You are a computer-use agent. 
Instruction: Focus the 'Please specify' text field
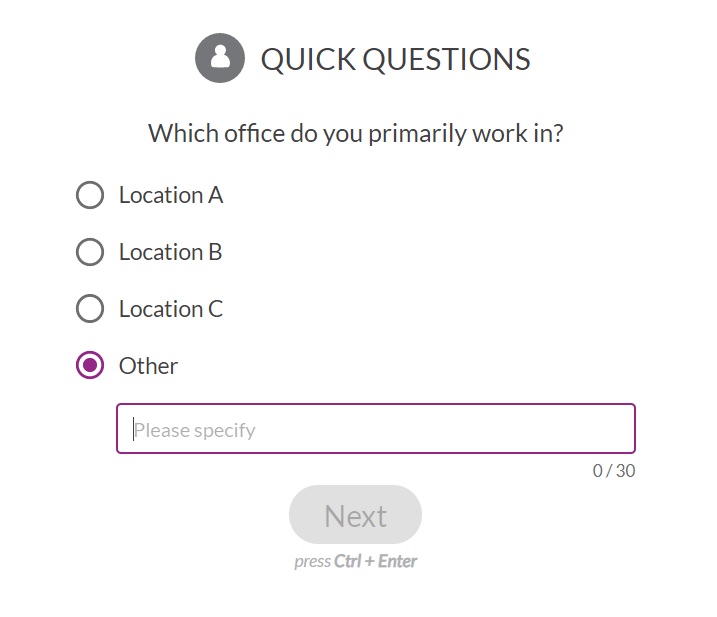coord(376,429)
